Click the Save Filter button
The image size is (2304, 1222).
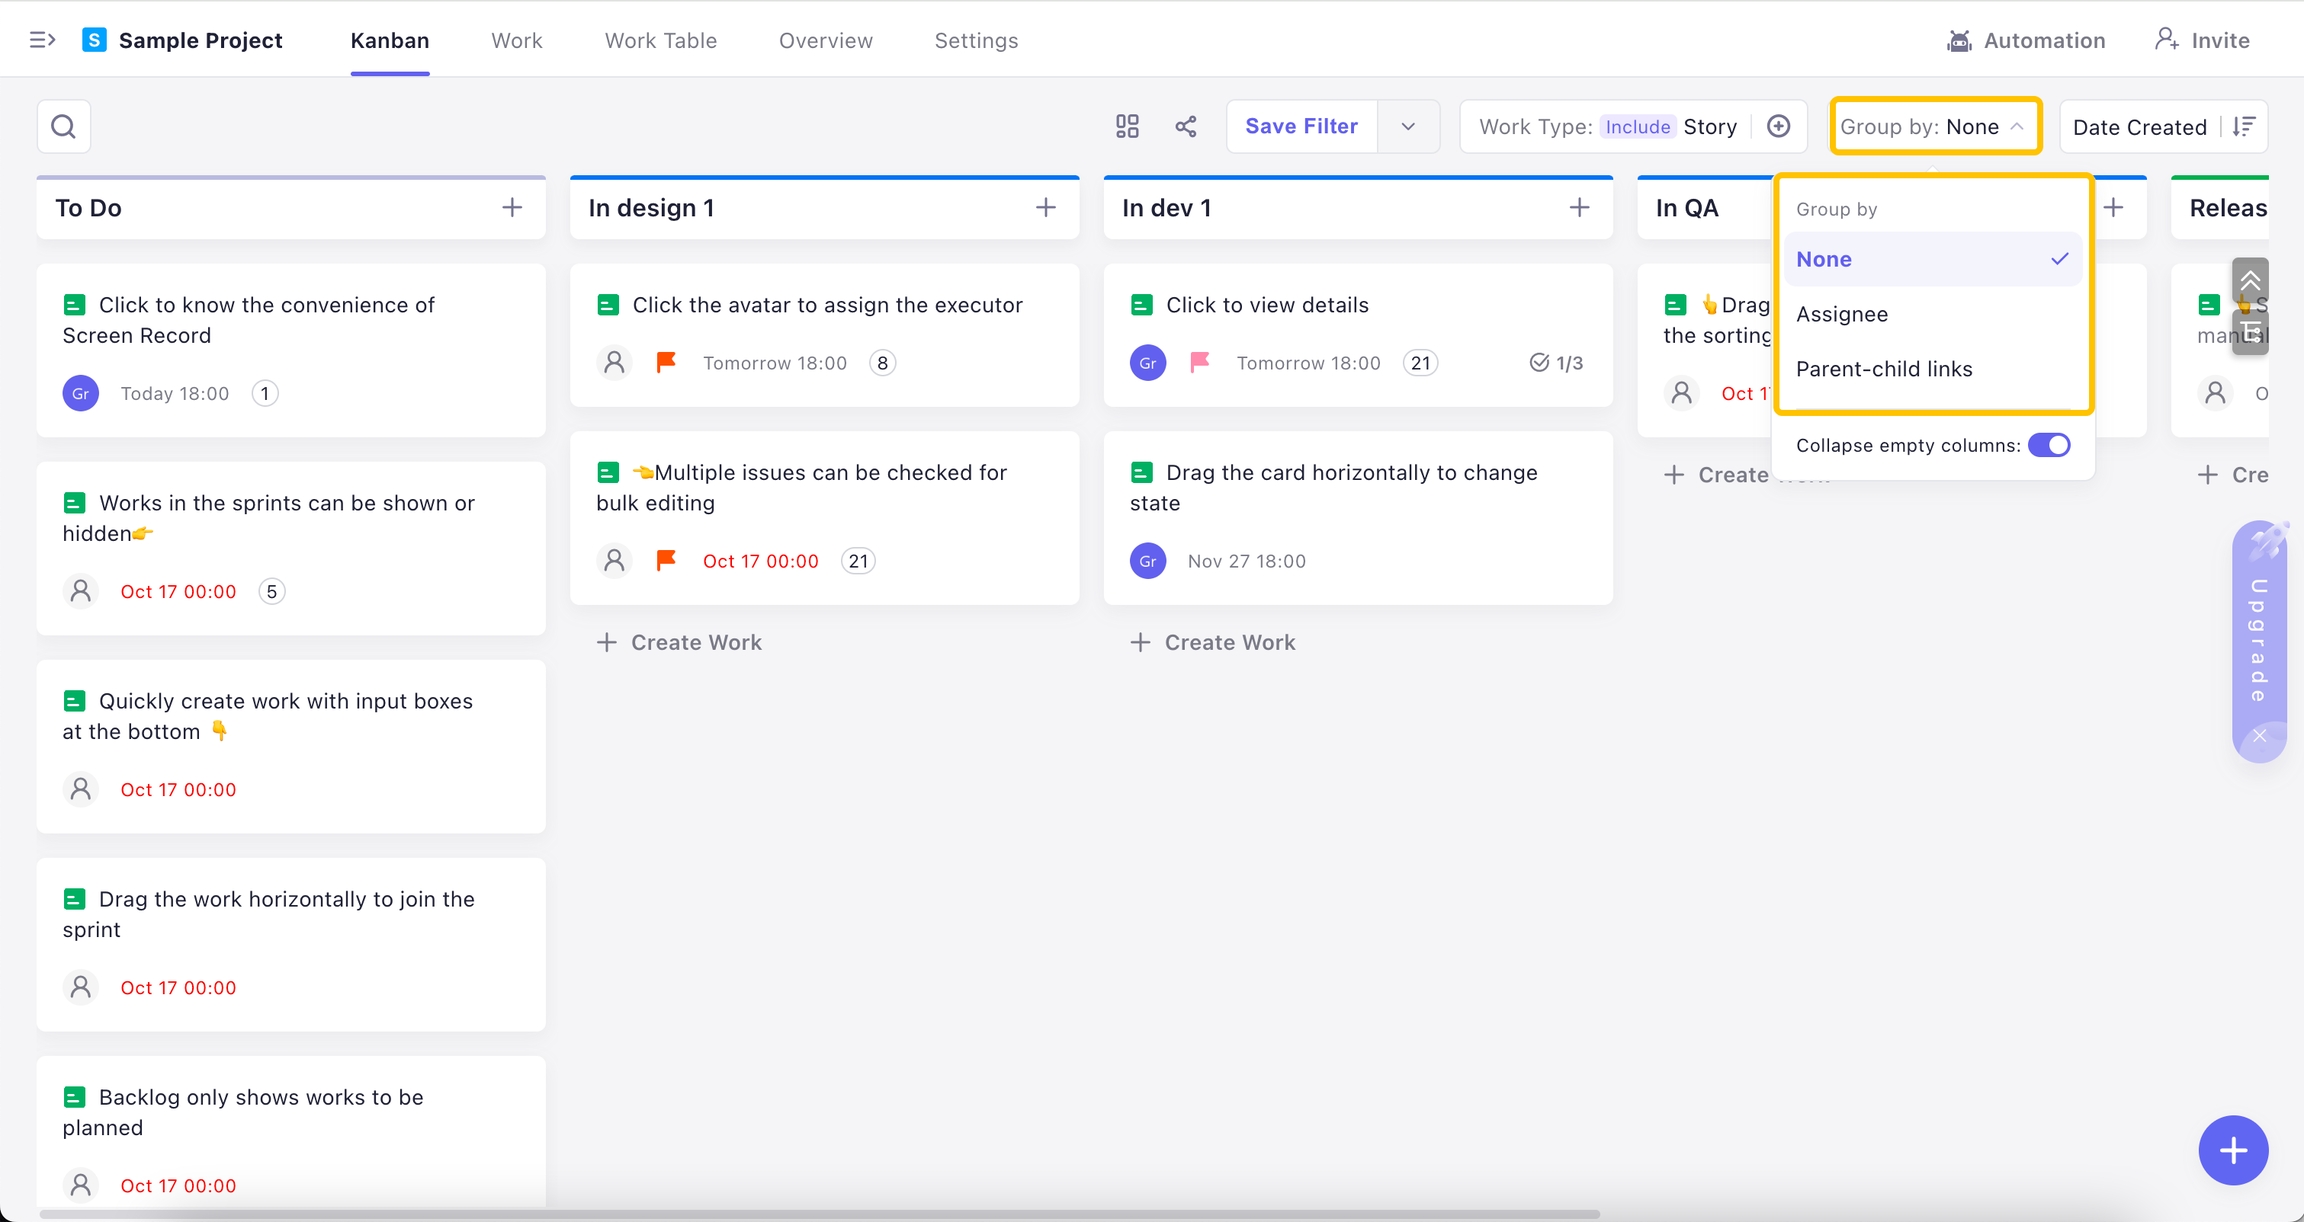[x=1301, y=127]
